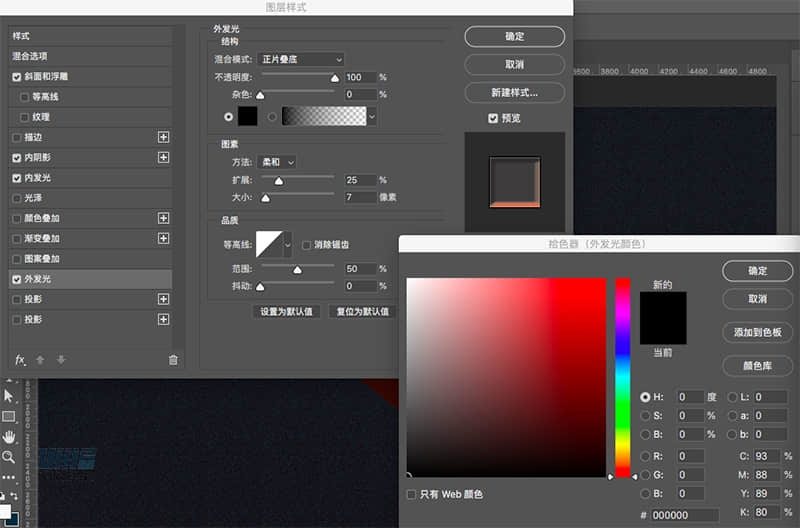This screenshot has height=528, width=800.
Task: Click the fx add-style icon
Action: pos(20,360)
